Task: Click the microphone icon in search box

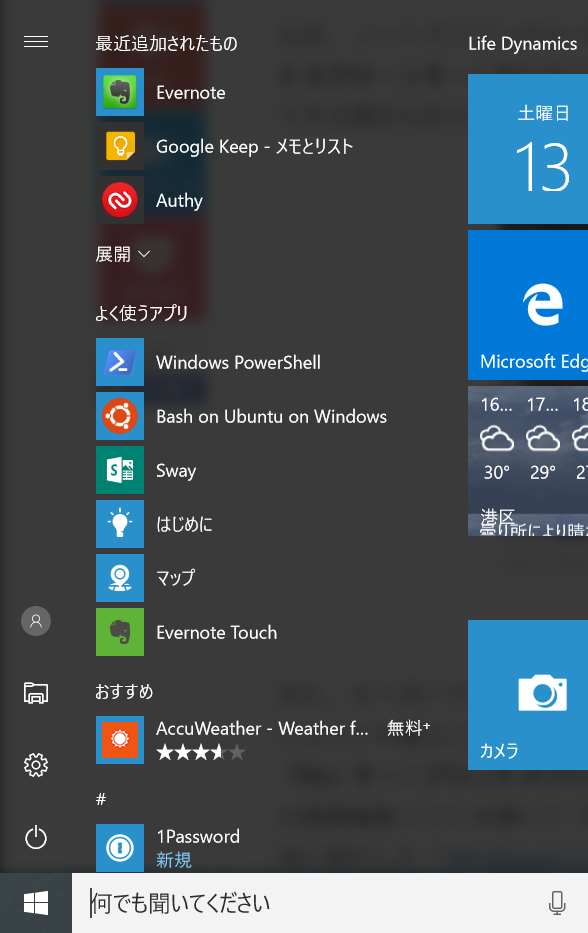Action: [x=557, y=903]
